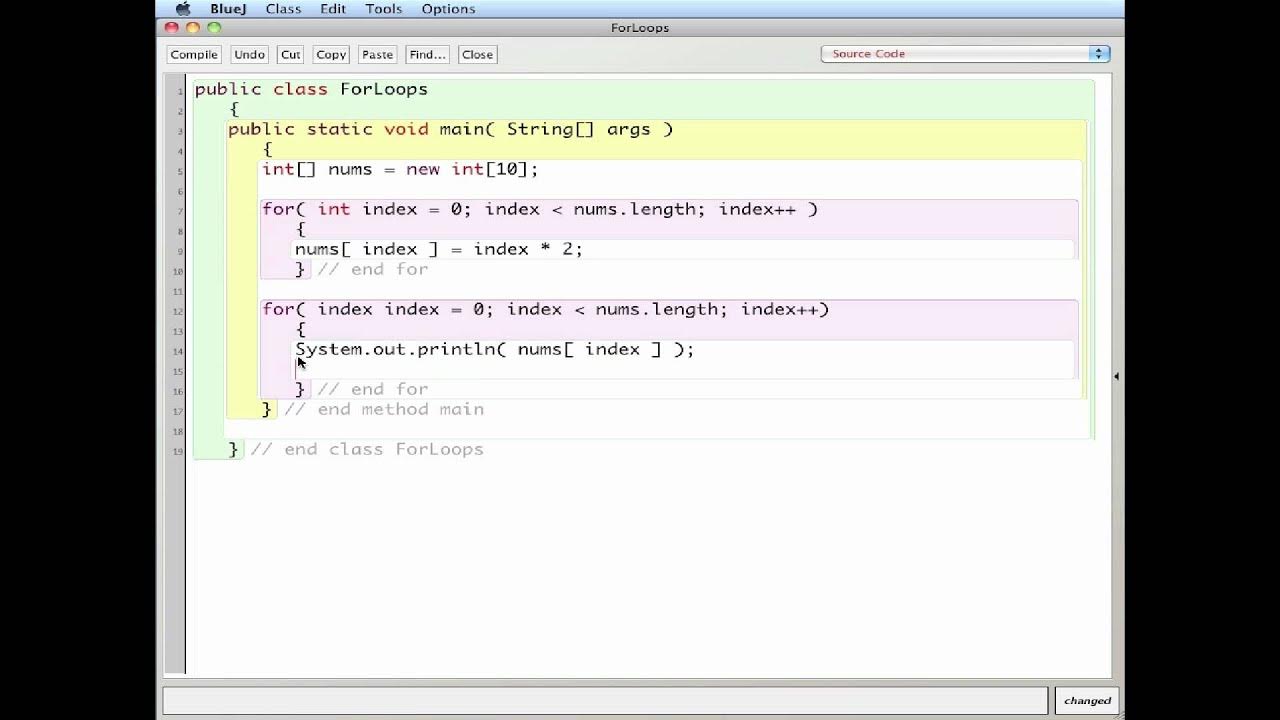Click the small arrow on right editor edge
This screenshot has width=1280, height=720.
coord(1116,376)
